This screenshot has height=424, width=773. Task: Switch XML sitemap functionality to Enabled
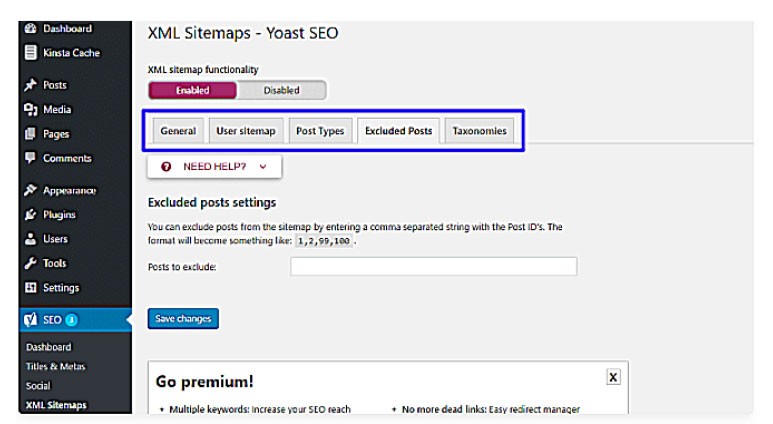[x=193, y=90]
